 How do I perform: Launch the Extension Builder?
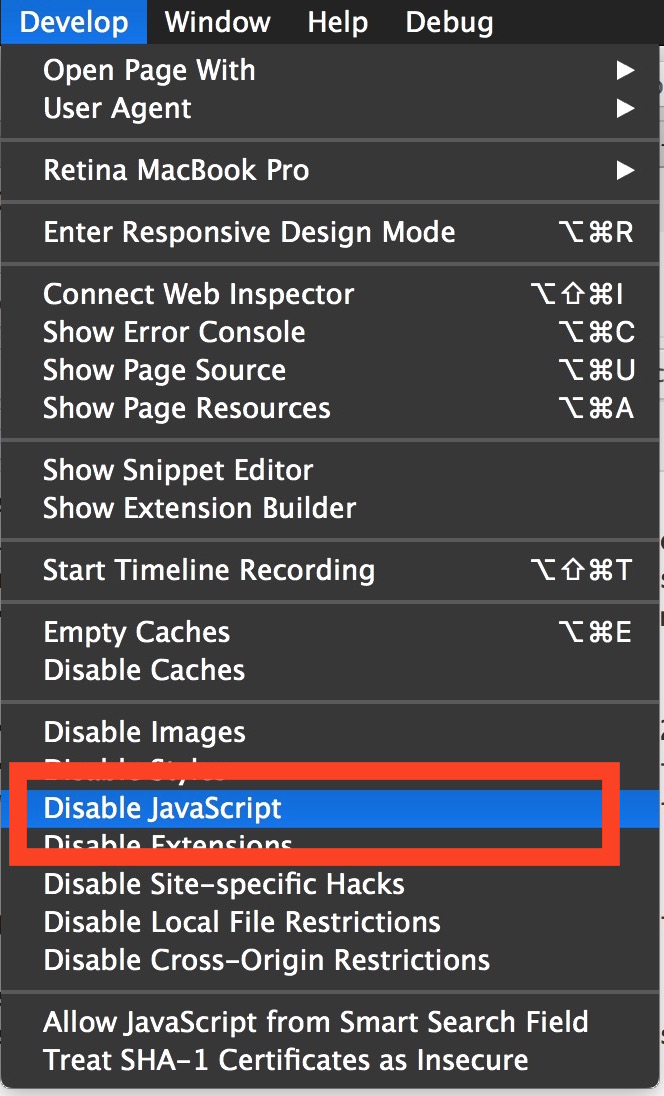point(199,508)
